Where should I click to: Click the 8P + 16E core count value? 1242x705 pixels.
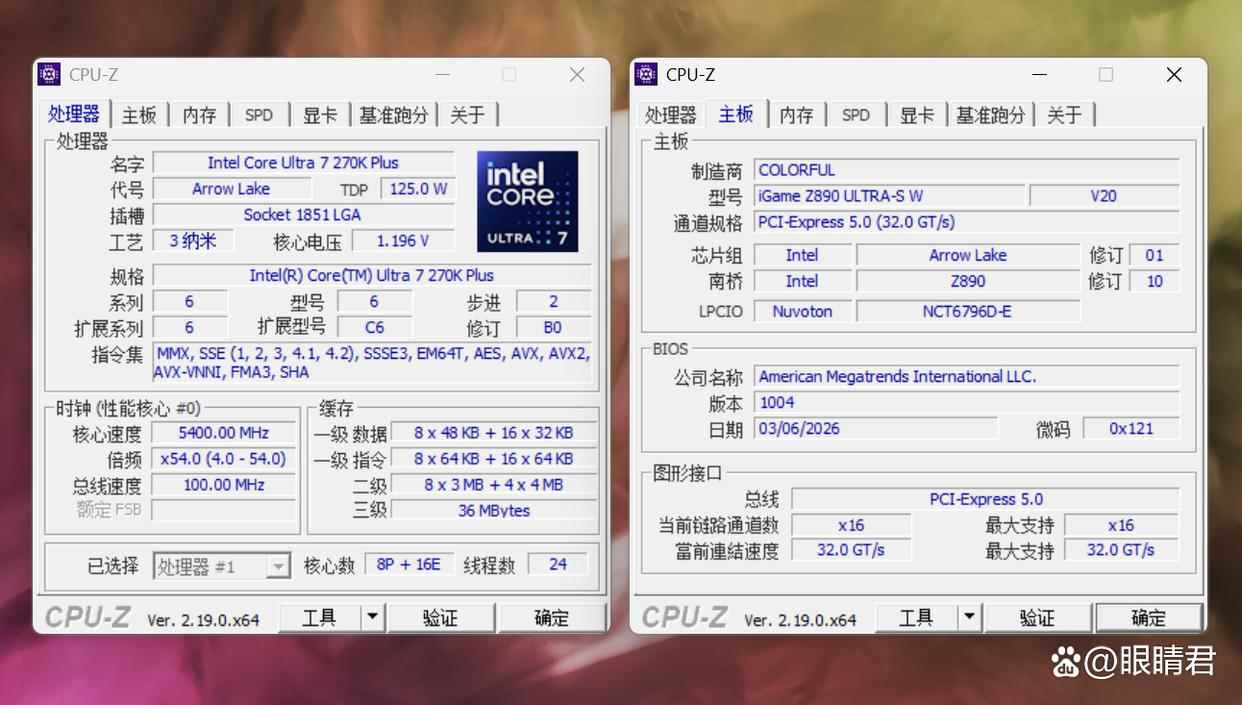tap(408, 565)
